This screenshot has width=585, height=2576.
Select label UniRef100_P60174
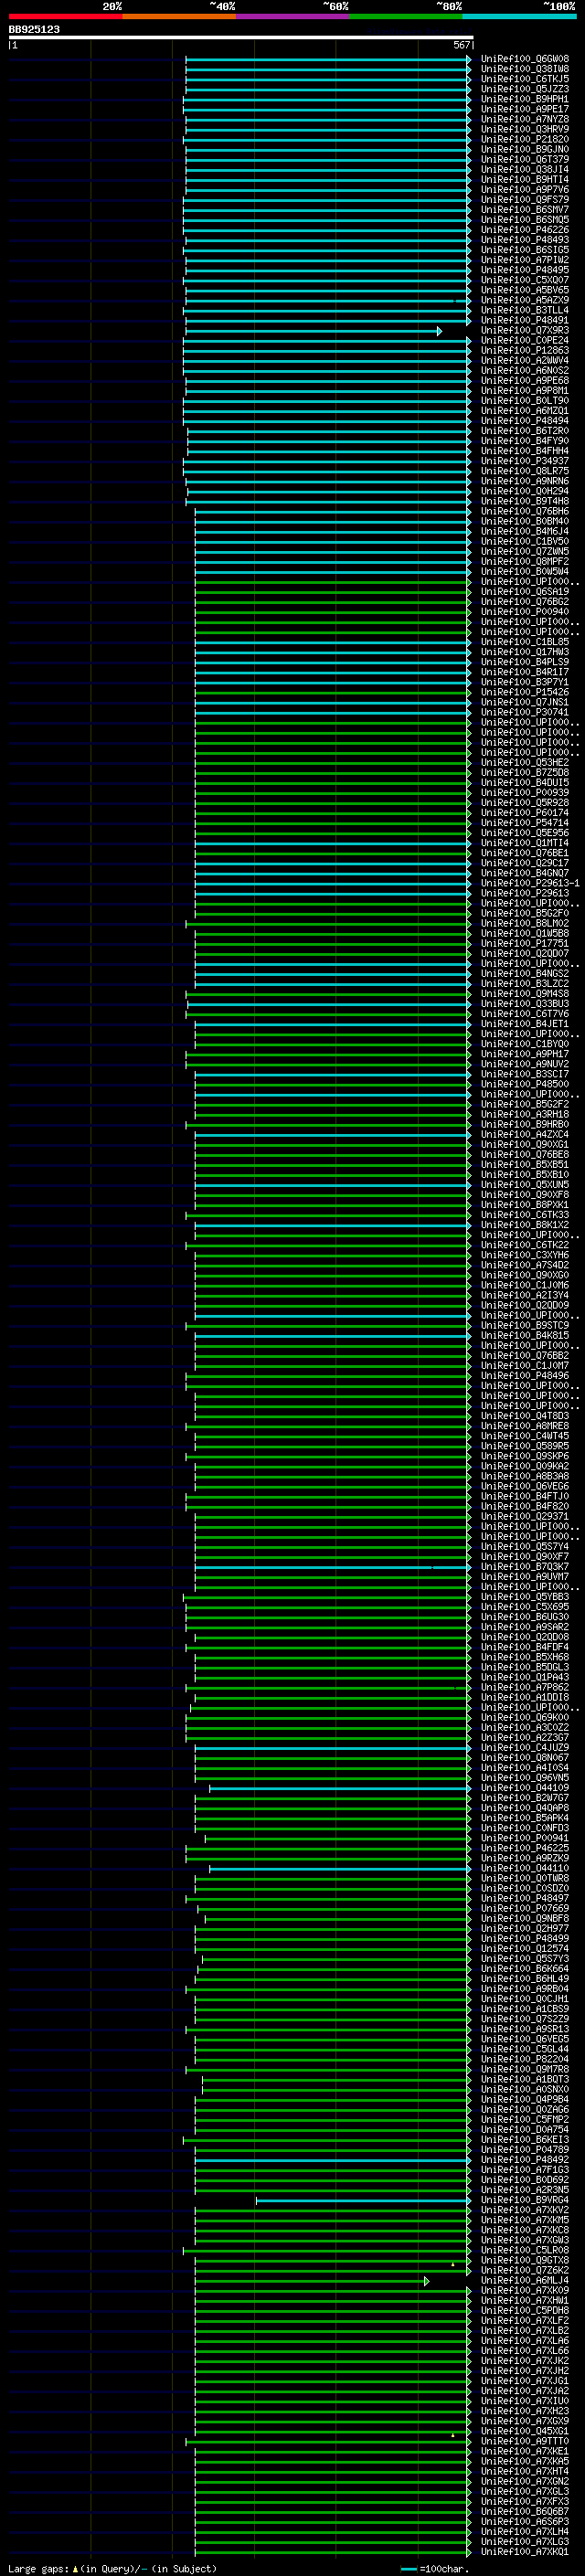(x=525, y=813)
